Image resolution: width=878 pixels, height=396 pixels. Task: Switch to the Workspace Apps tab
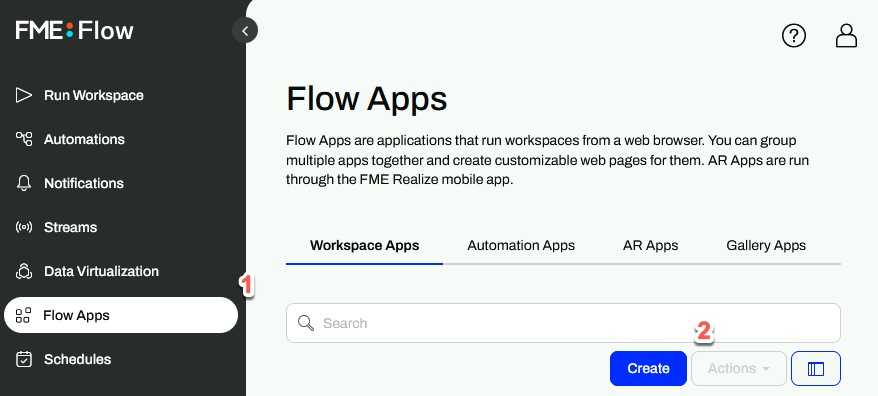pyautogui.click(x=365, y=245)
